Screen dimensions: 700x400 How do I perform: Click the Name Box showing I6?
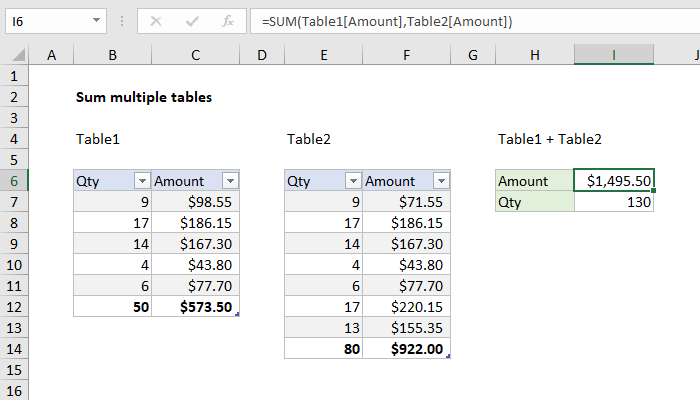(x=45, y=20)
